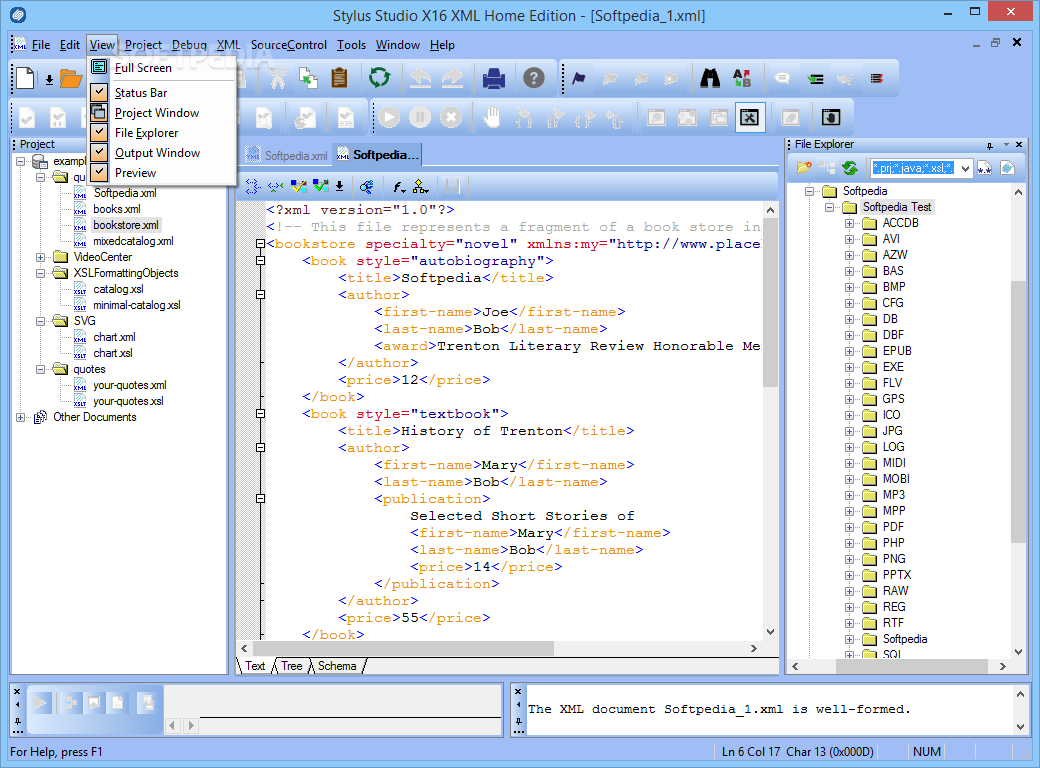Click File Explorer vertical scrollbar thumb

coord(1018,411)
